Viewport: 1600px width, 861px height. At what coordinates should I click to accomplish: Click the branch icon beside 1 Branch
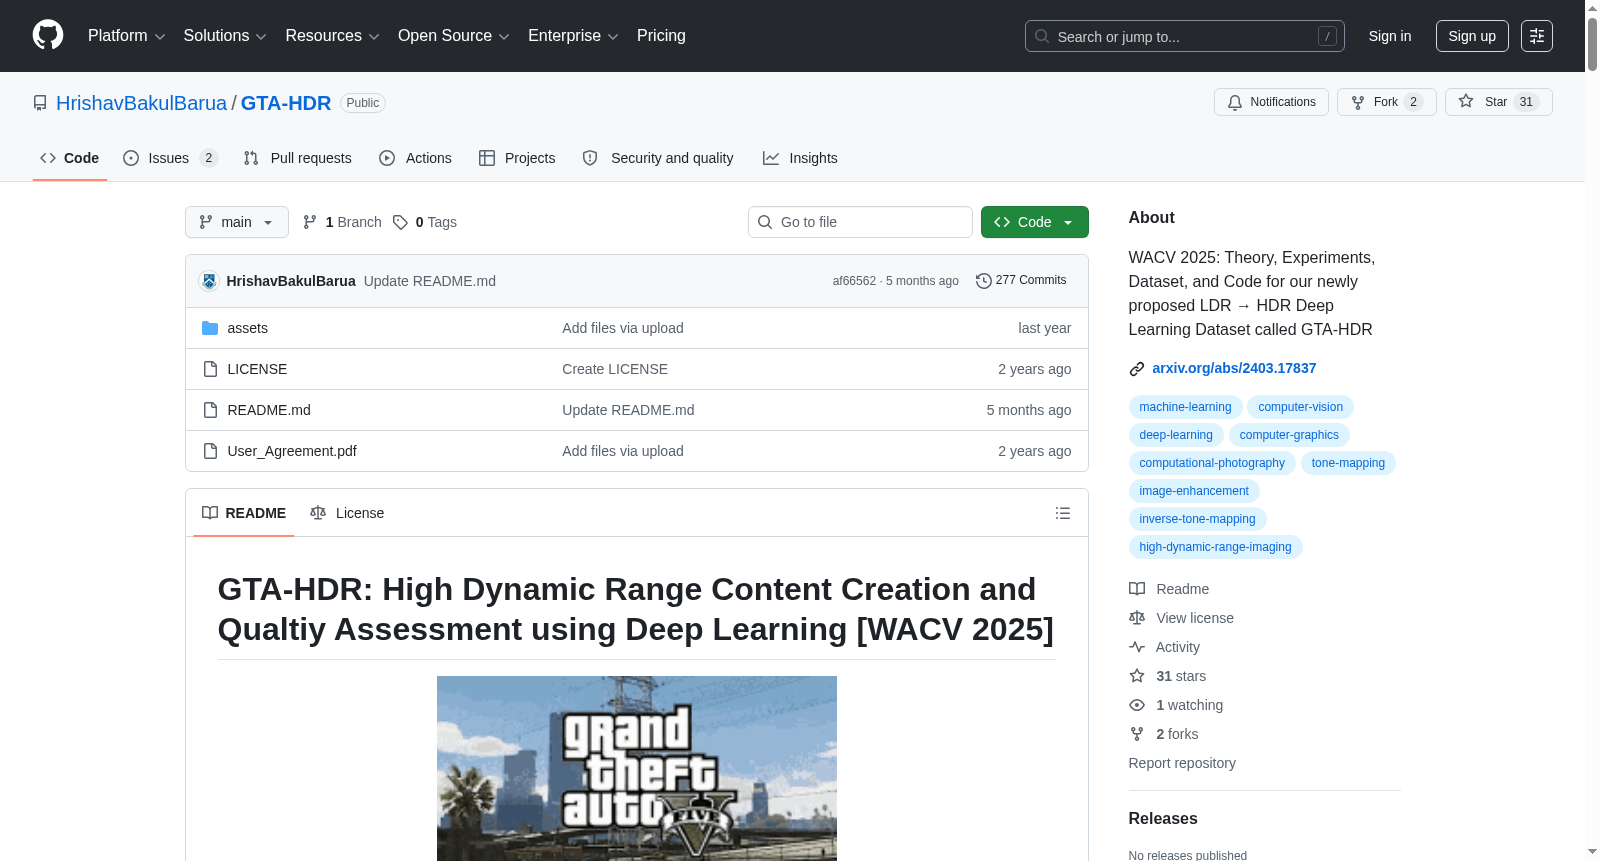click(x=310, y=222)
